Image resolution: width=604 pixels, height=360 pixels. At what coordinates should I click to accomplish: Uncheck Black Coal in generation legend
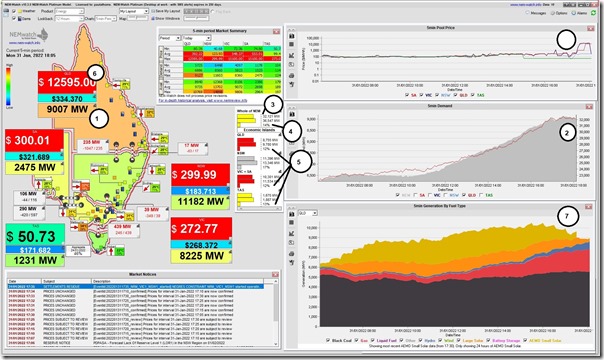tap(327, 340)
